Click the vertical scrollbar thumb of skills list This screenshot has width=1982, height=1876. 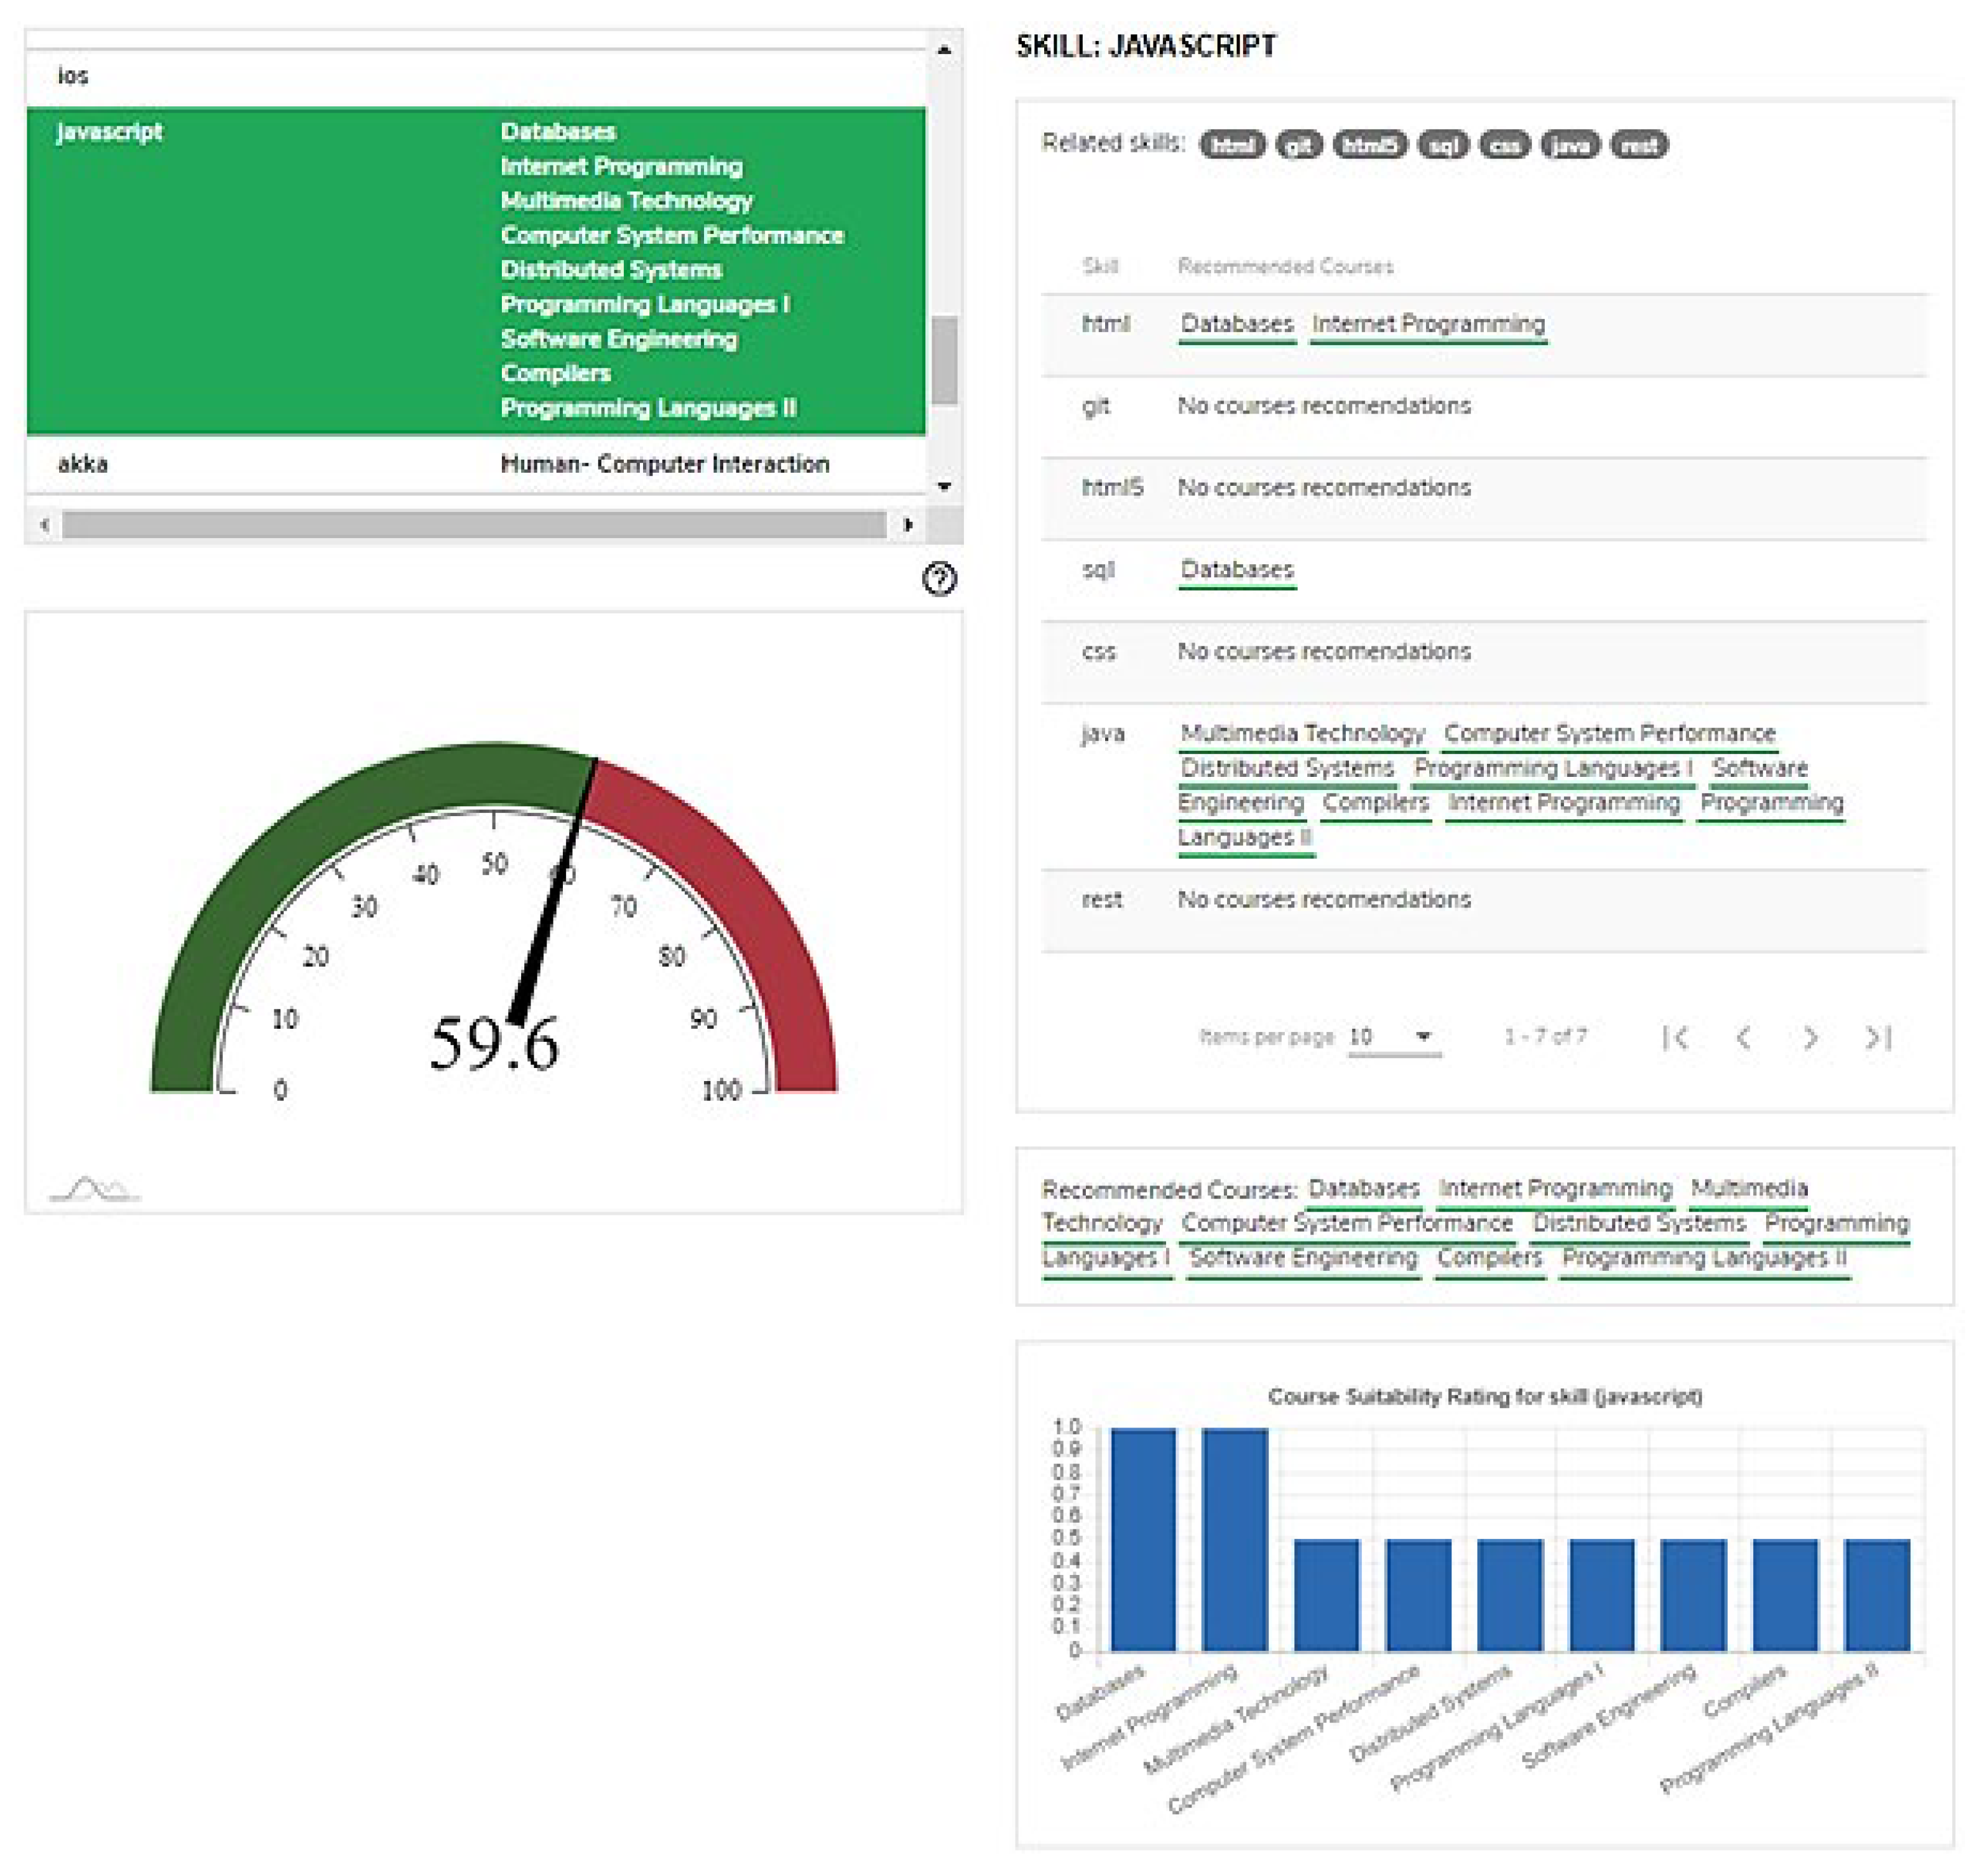[x=944, y=360]
